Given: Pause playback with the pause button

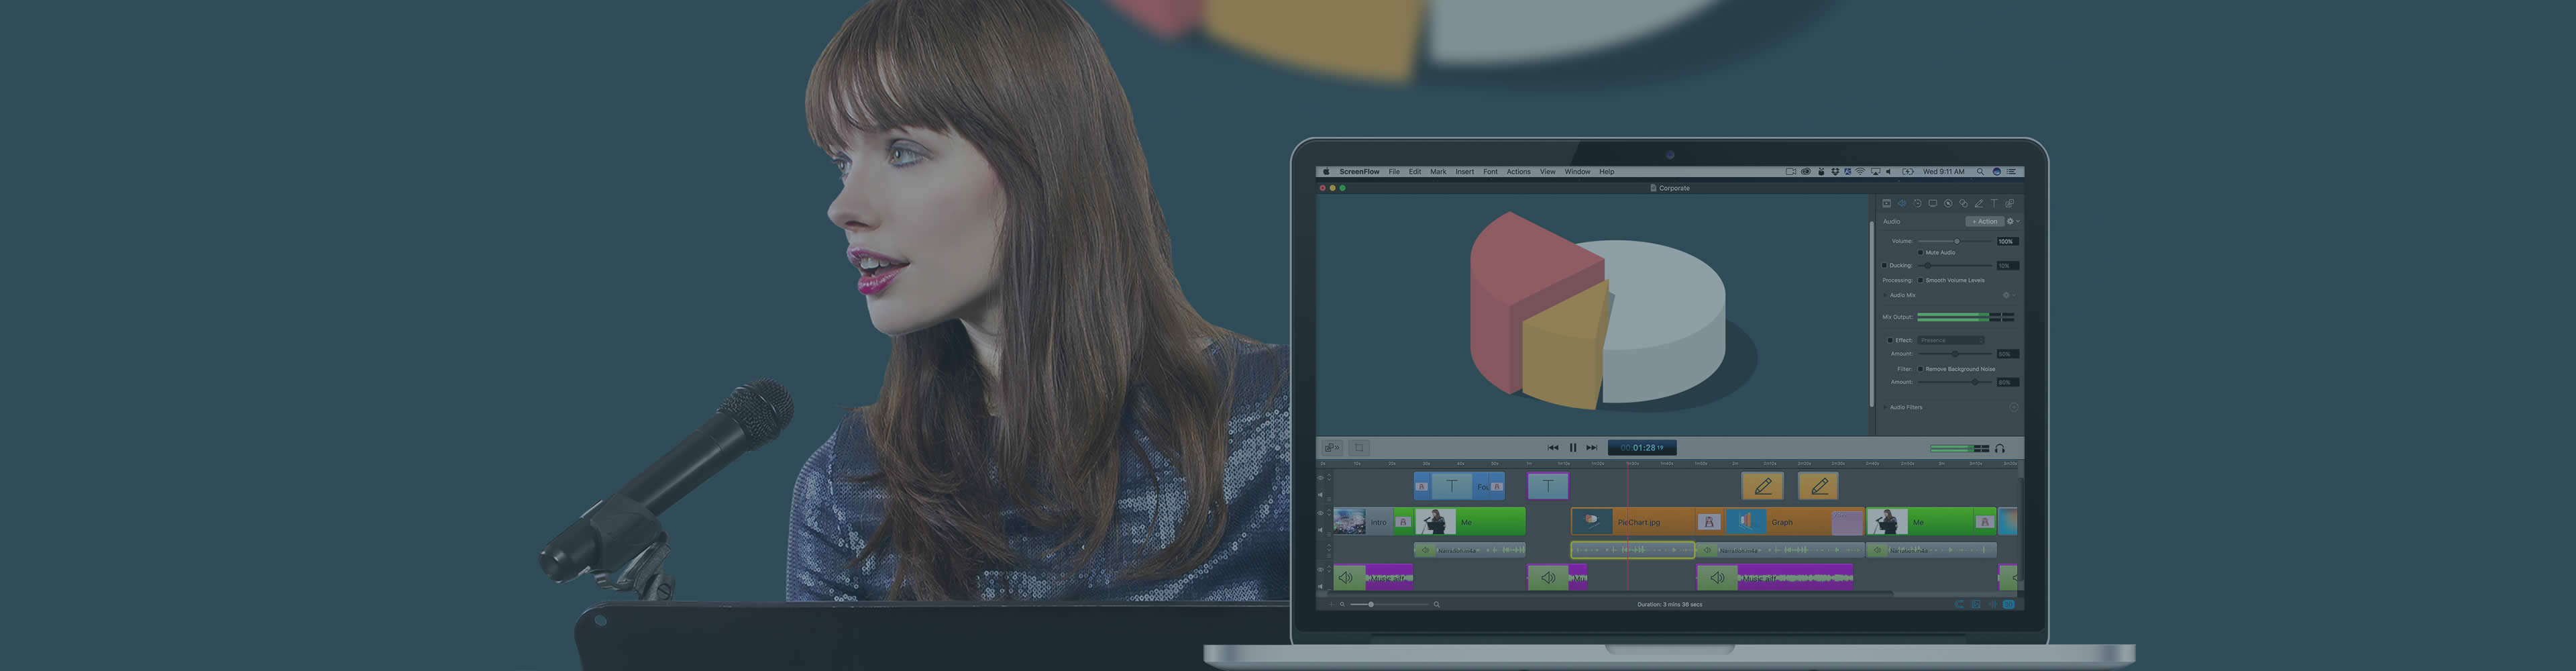Looking at the screenshot, I should [x=1573, y=448].
